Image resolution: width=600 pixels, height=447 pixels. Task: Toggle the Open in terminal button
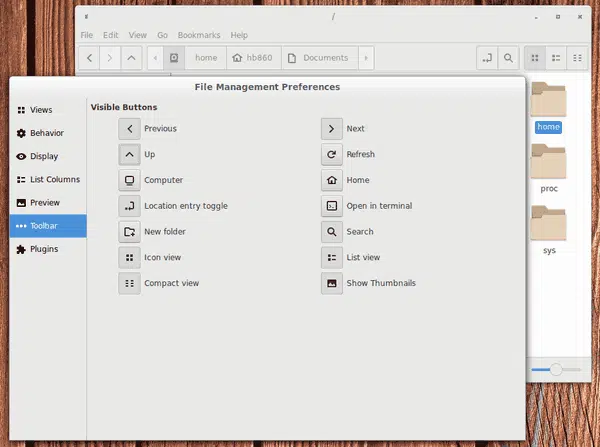pos(332,206)
